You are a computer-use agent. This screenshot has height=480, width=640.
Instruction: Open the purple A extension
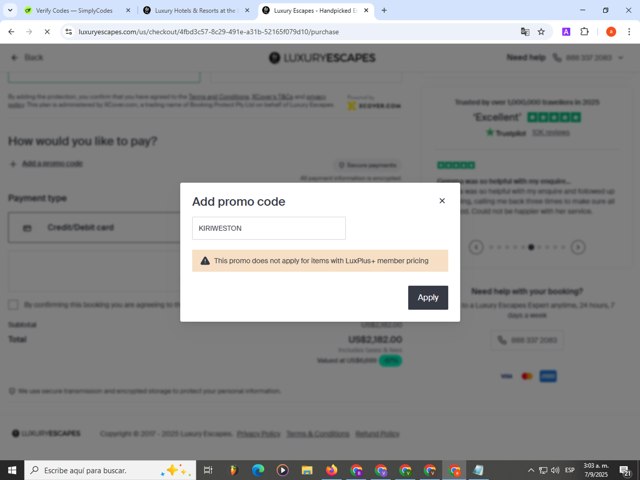tap(566, 32)
